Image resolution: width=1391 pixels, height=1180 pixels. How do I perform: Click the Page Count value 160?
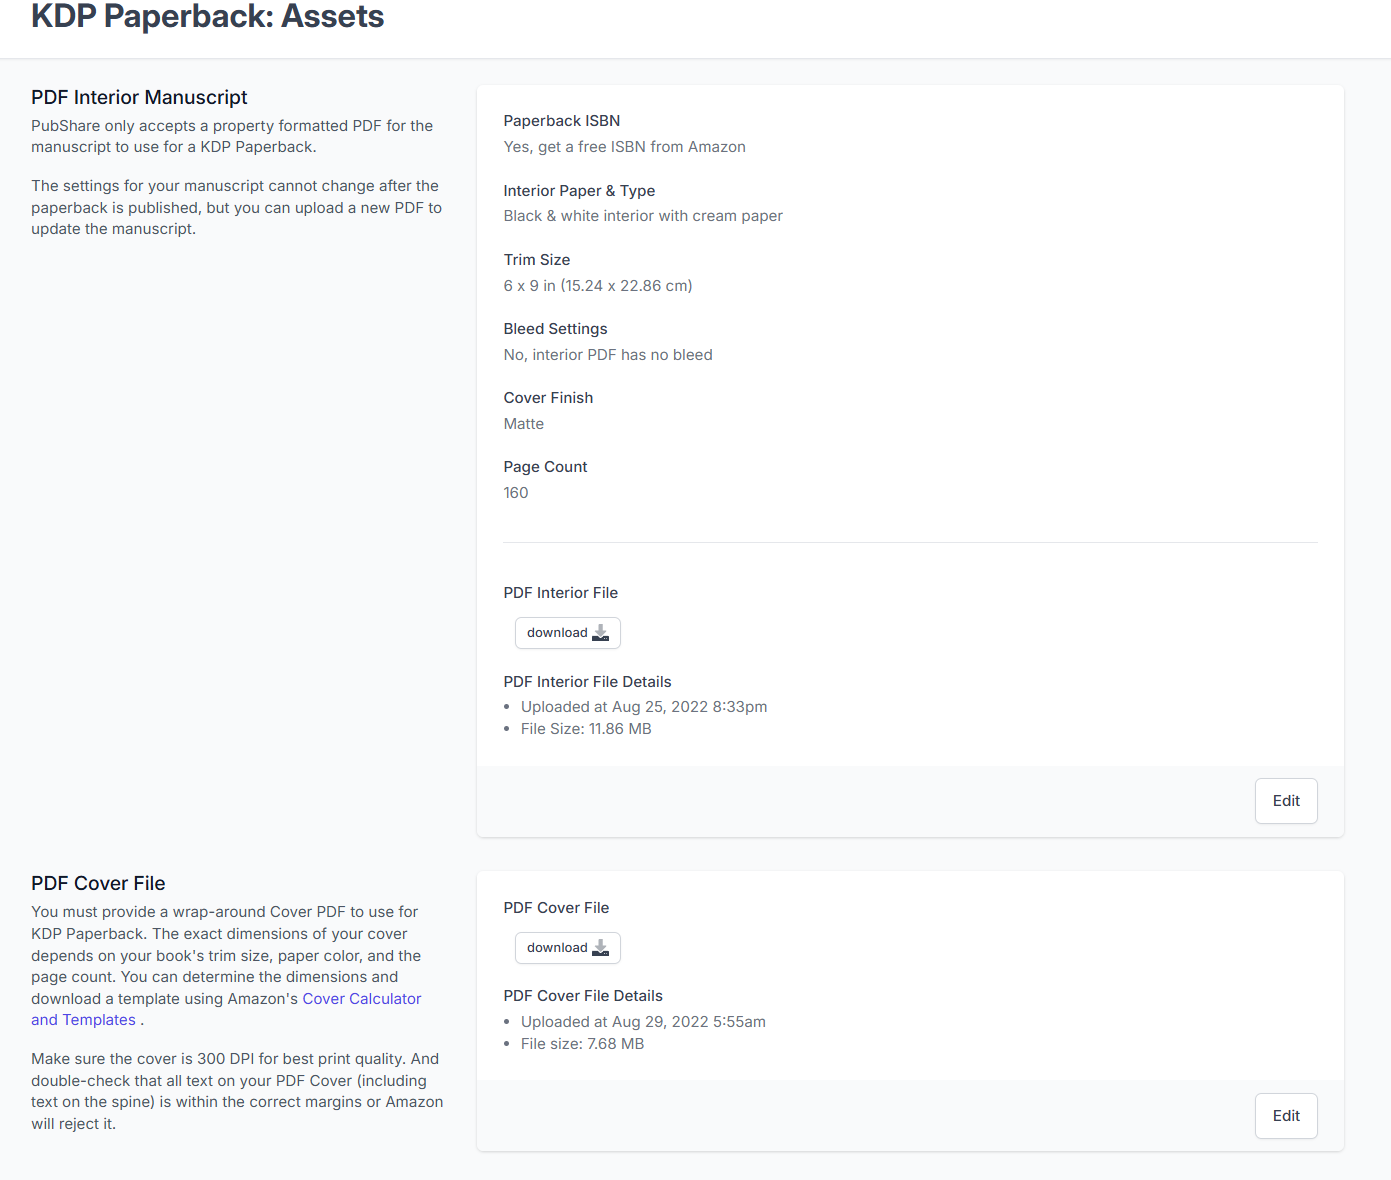(x=515, y=493)
